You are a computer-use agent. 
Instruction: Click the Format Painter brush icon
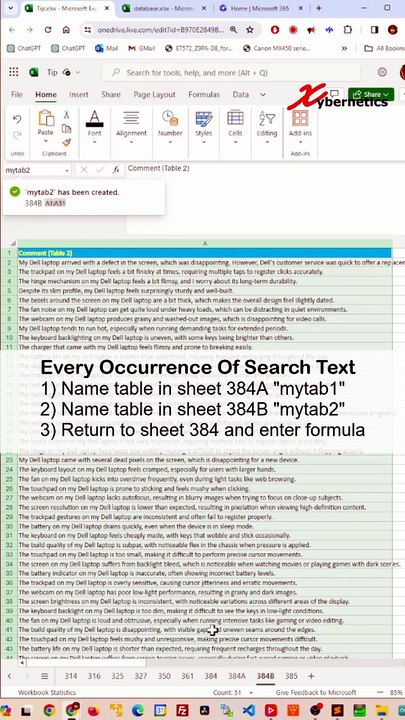click(67, 142)
